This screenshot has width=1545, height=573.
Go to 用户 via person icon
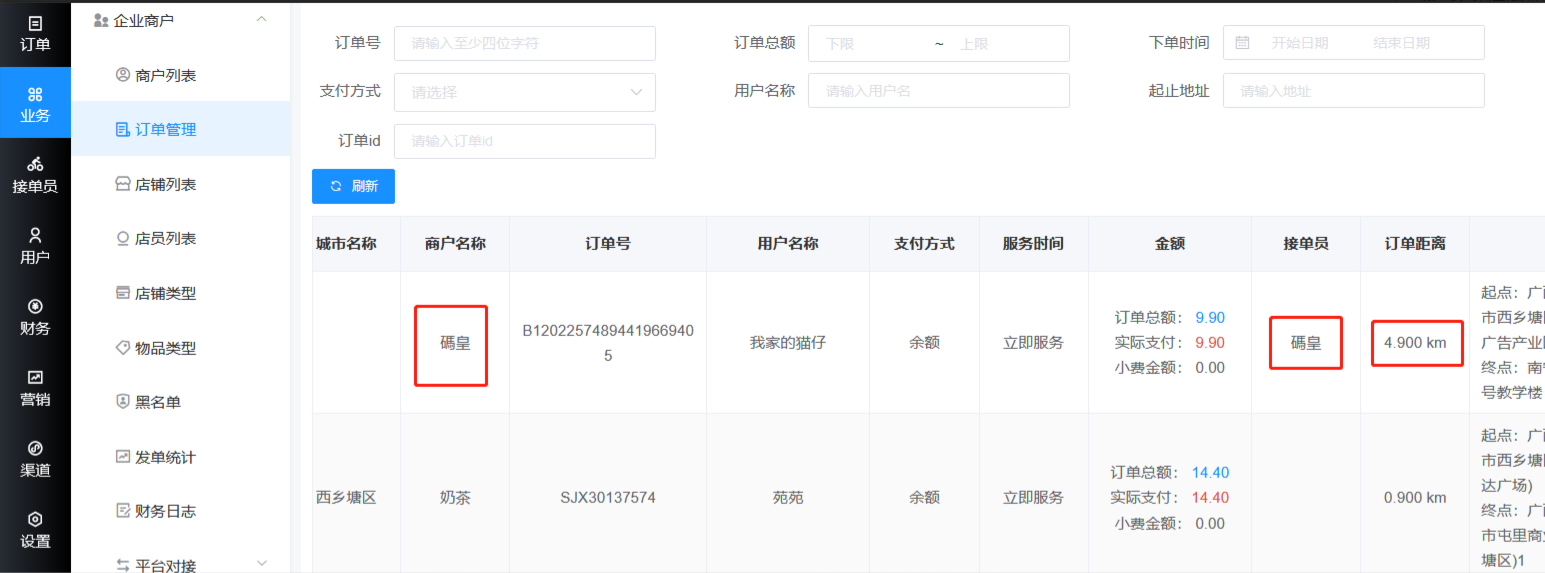(x=35, y=235)
